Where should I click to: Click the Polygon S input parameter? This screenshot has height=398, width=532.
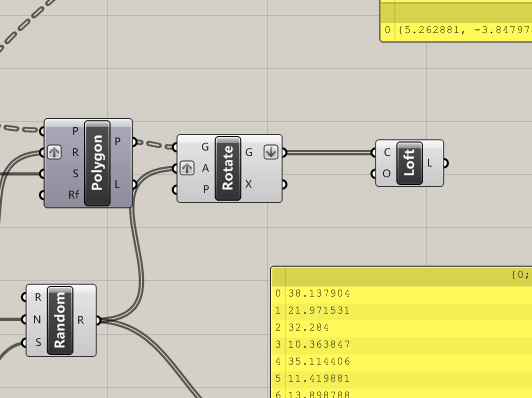pyautogui.click(x=75, y=174)
